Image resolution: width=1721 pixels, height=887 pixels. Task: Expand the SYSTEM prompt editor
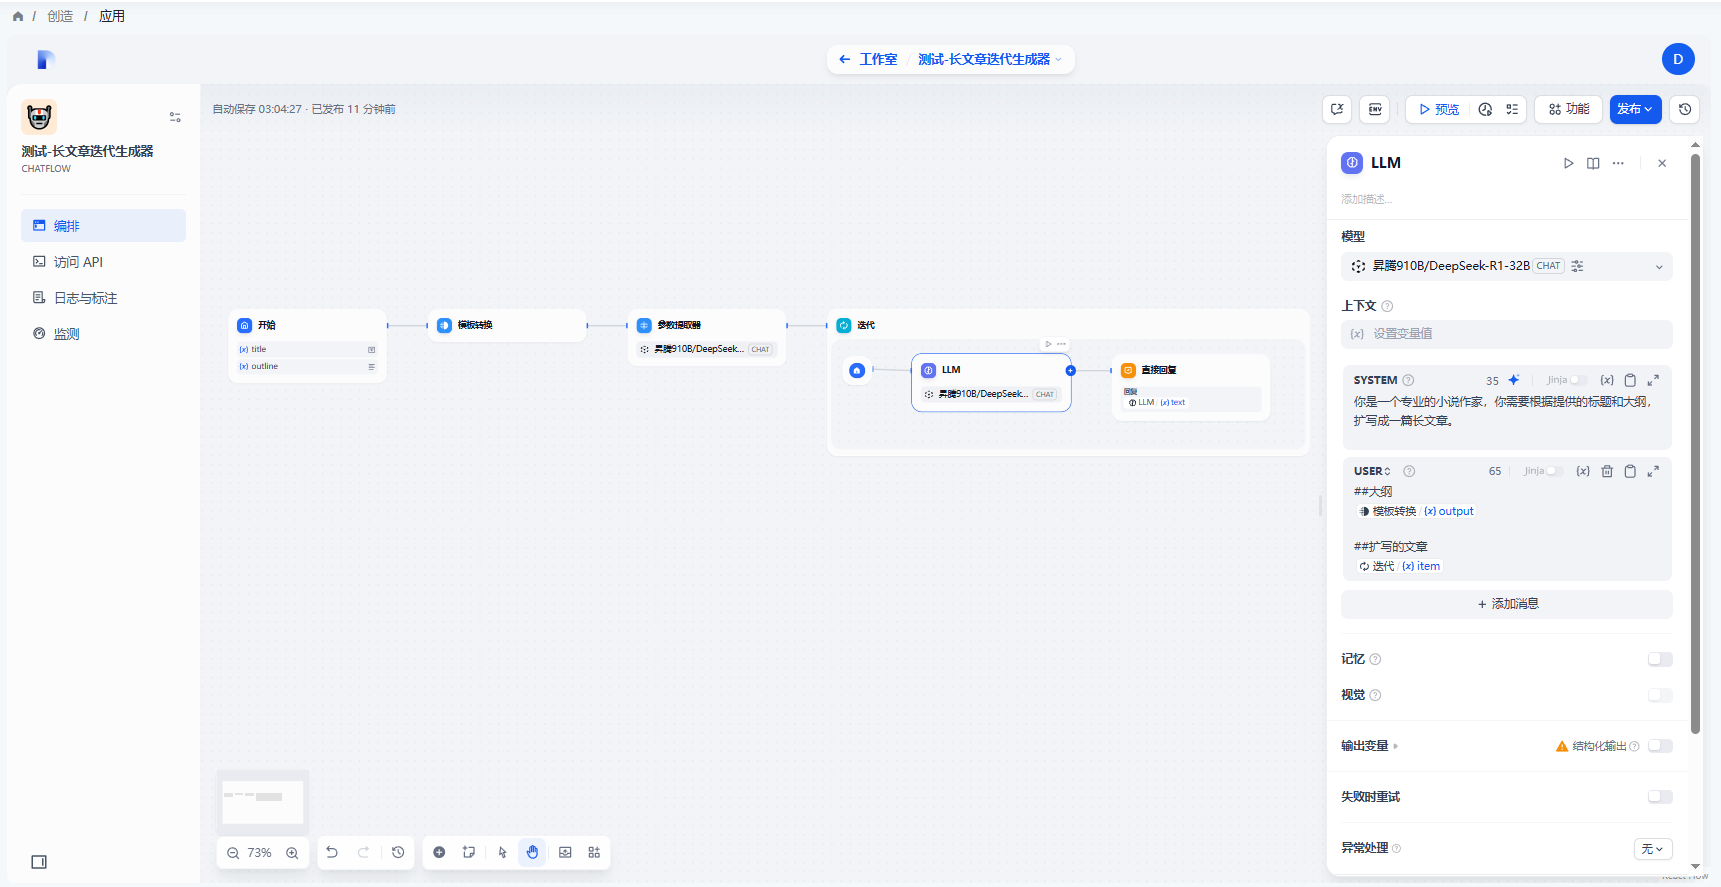coord(1653,380)
